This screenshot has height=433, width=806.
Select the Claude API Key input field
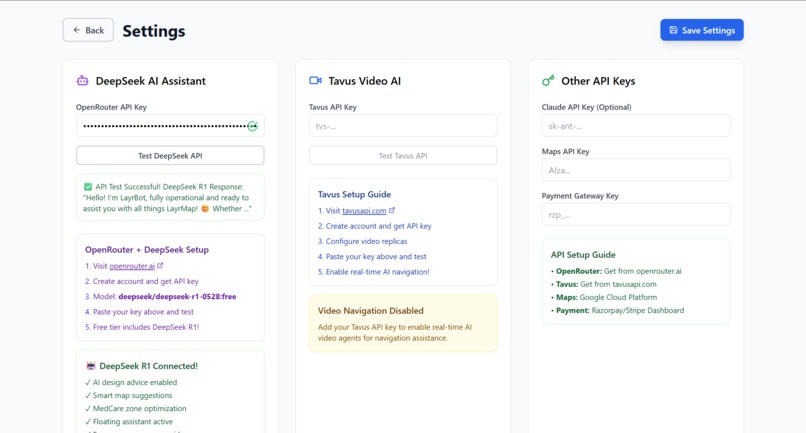point(636,126)
